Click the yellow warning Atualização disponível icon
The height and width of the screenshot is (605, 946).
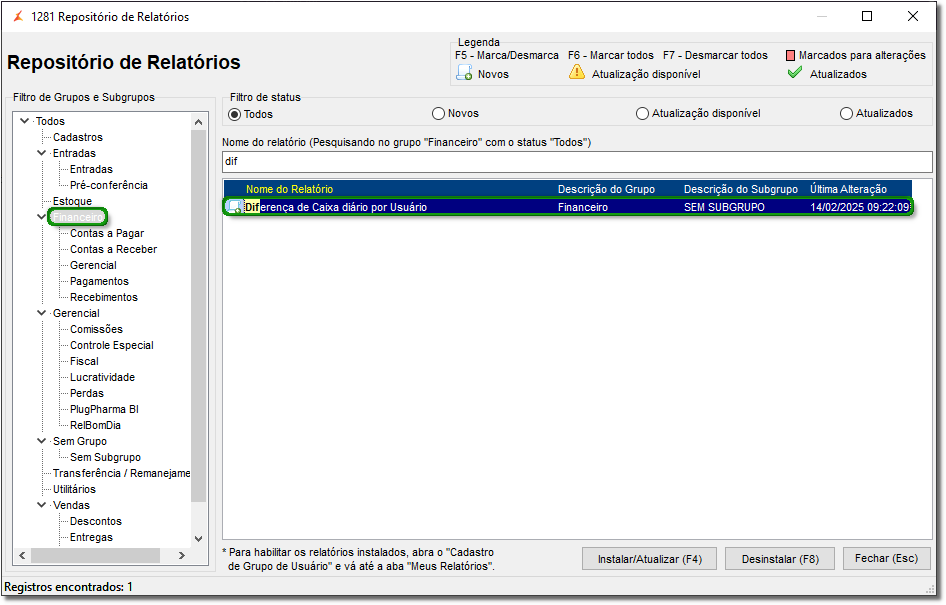pos(577,72)
